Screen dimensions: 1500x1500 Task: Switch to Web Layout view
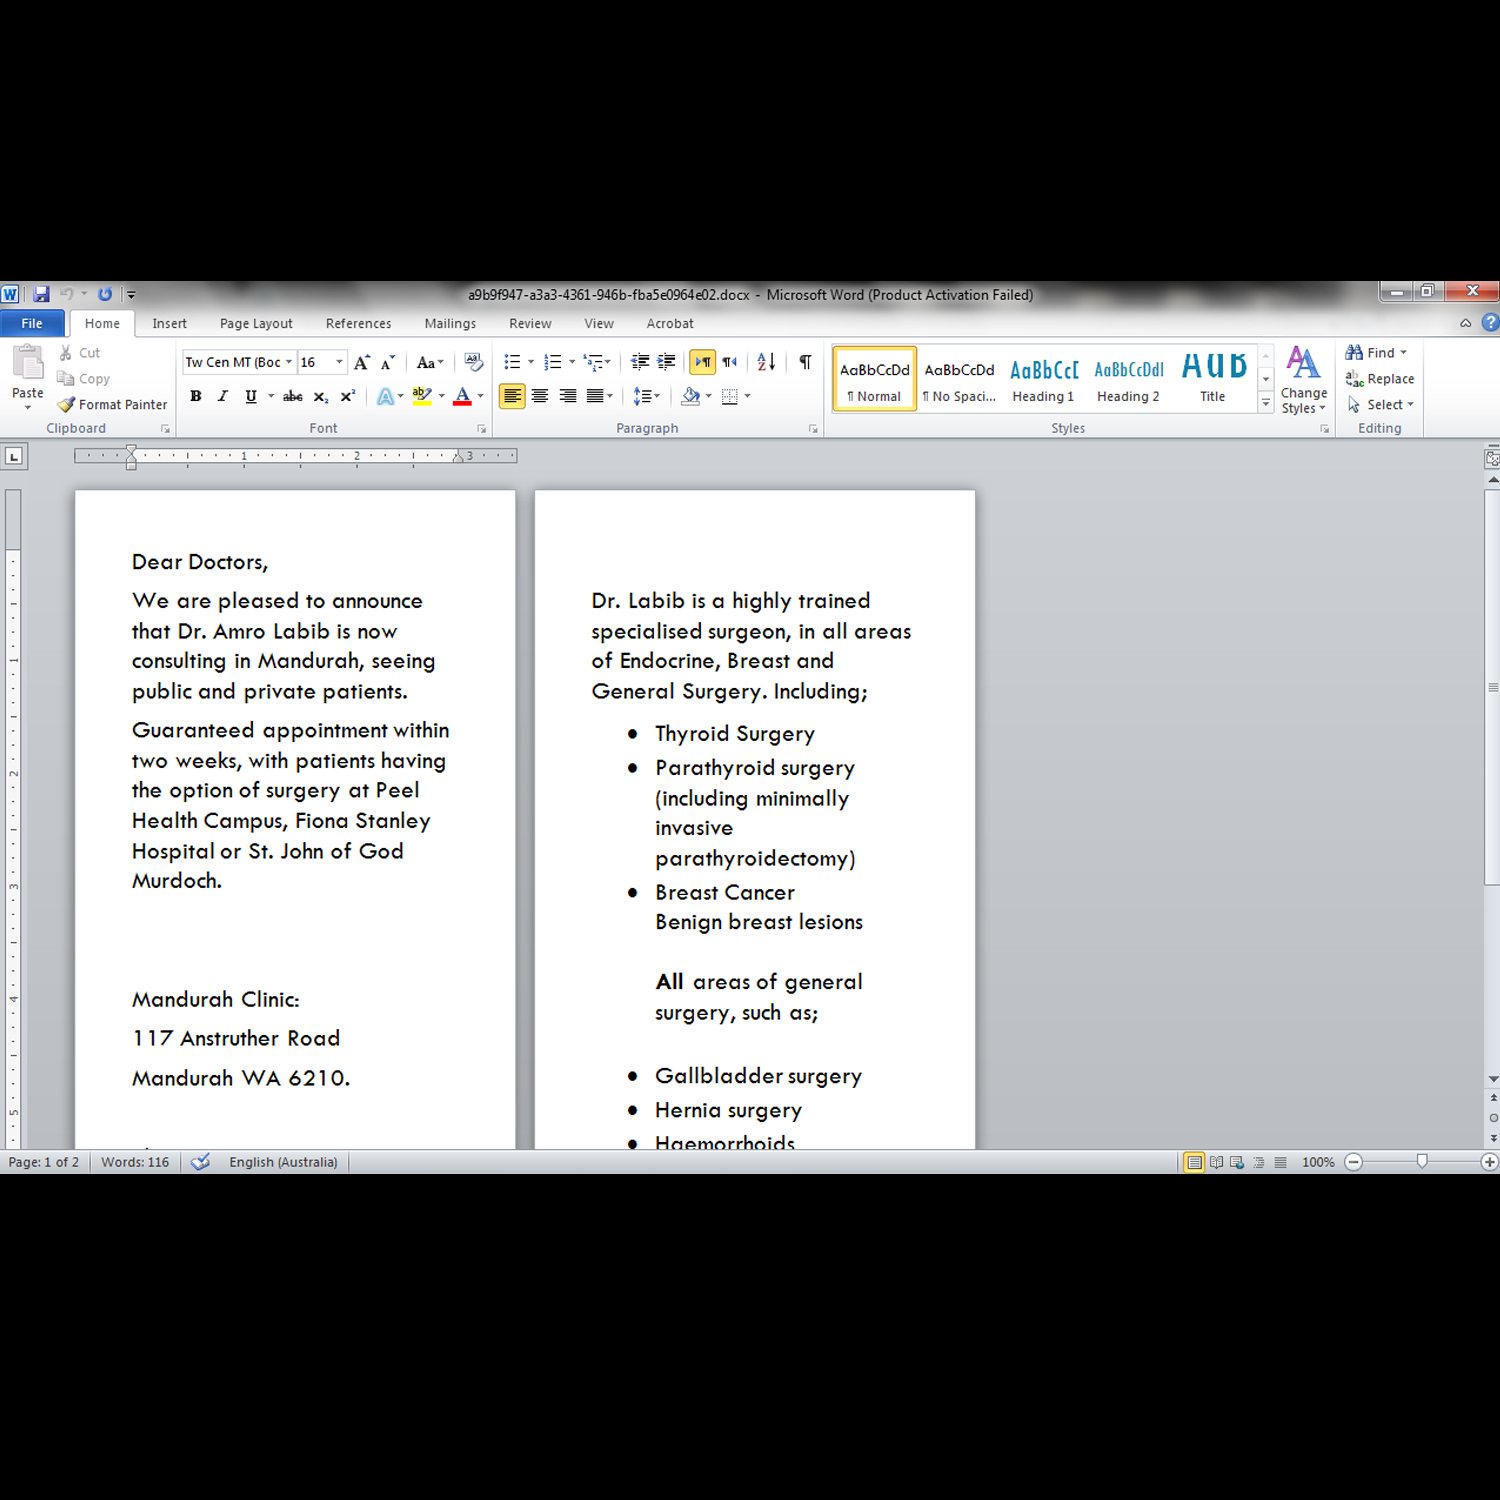click(1237, 1162)
